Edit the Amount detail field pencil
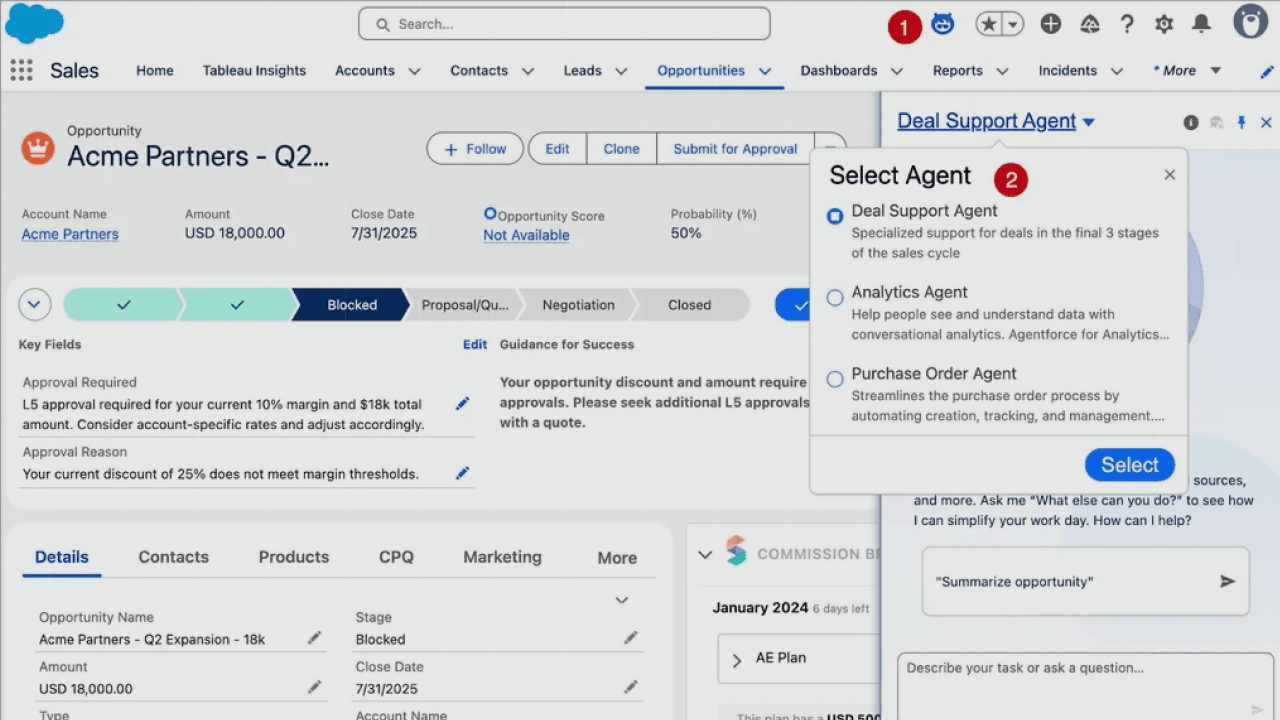 315,687
